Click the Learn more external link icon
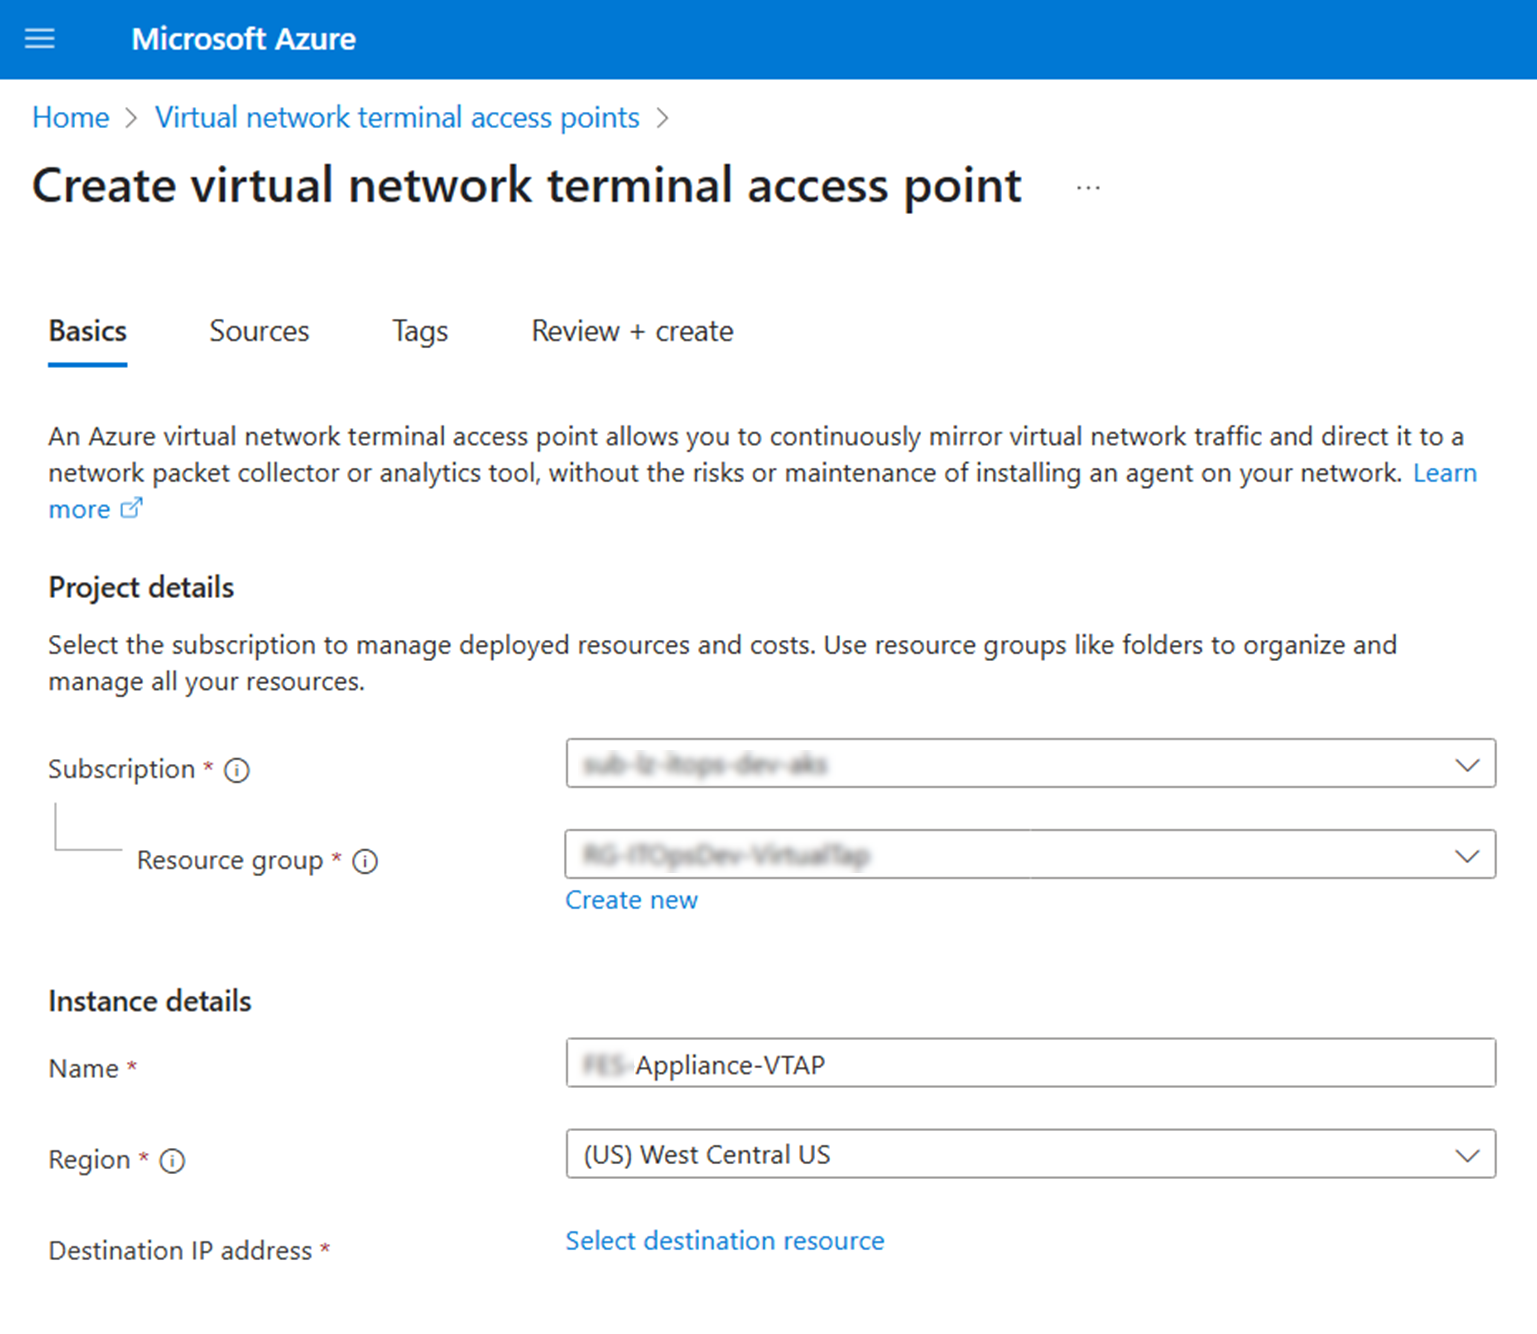 coord(131,508)
